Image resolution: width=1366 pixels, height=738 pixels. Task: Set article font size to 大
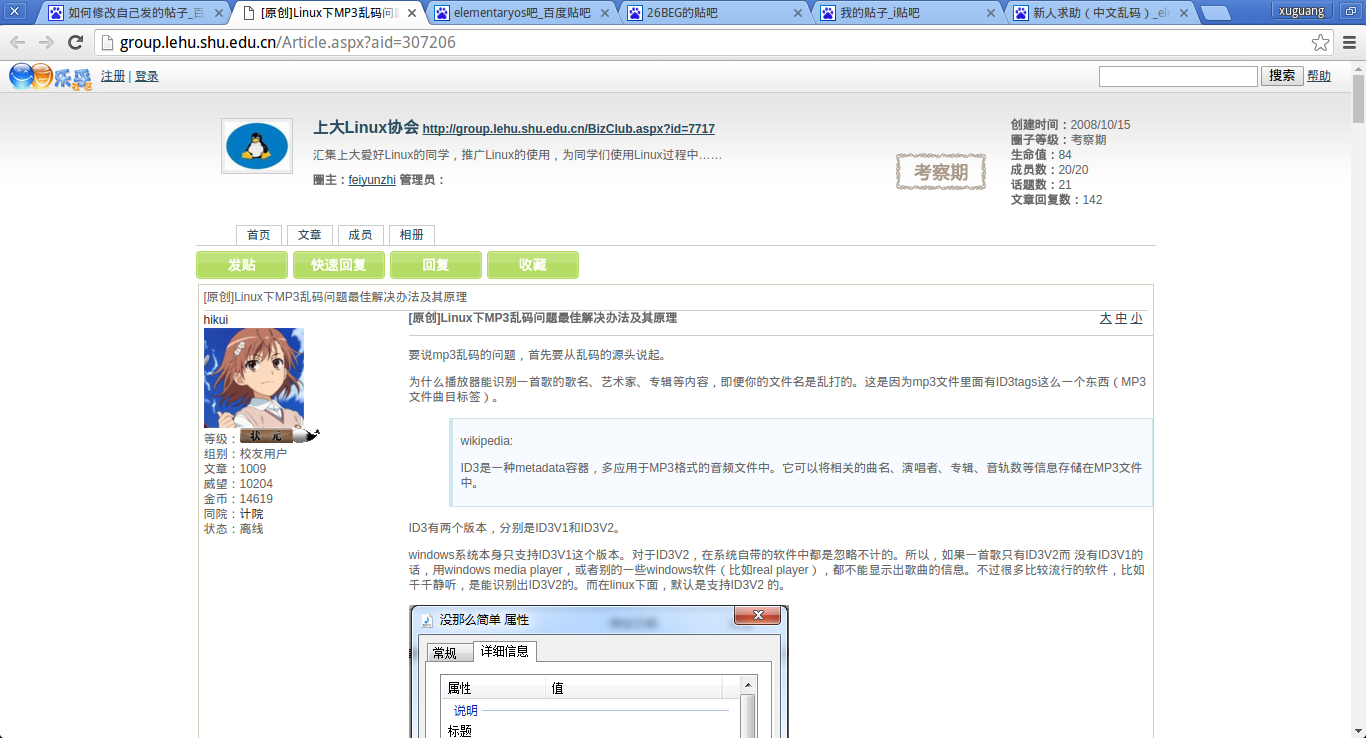click(x=1106, y=319)
